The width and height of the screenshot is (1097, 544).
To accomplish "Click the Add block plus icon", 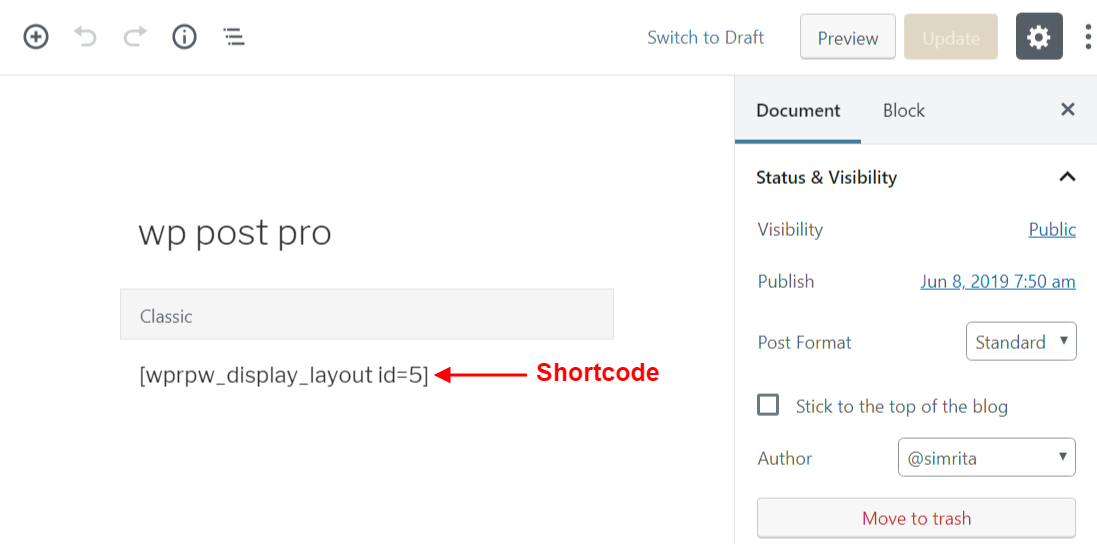I will pyautogui.click(x=36, y=36).
